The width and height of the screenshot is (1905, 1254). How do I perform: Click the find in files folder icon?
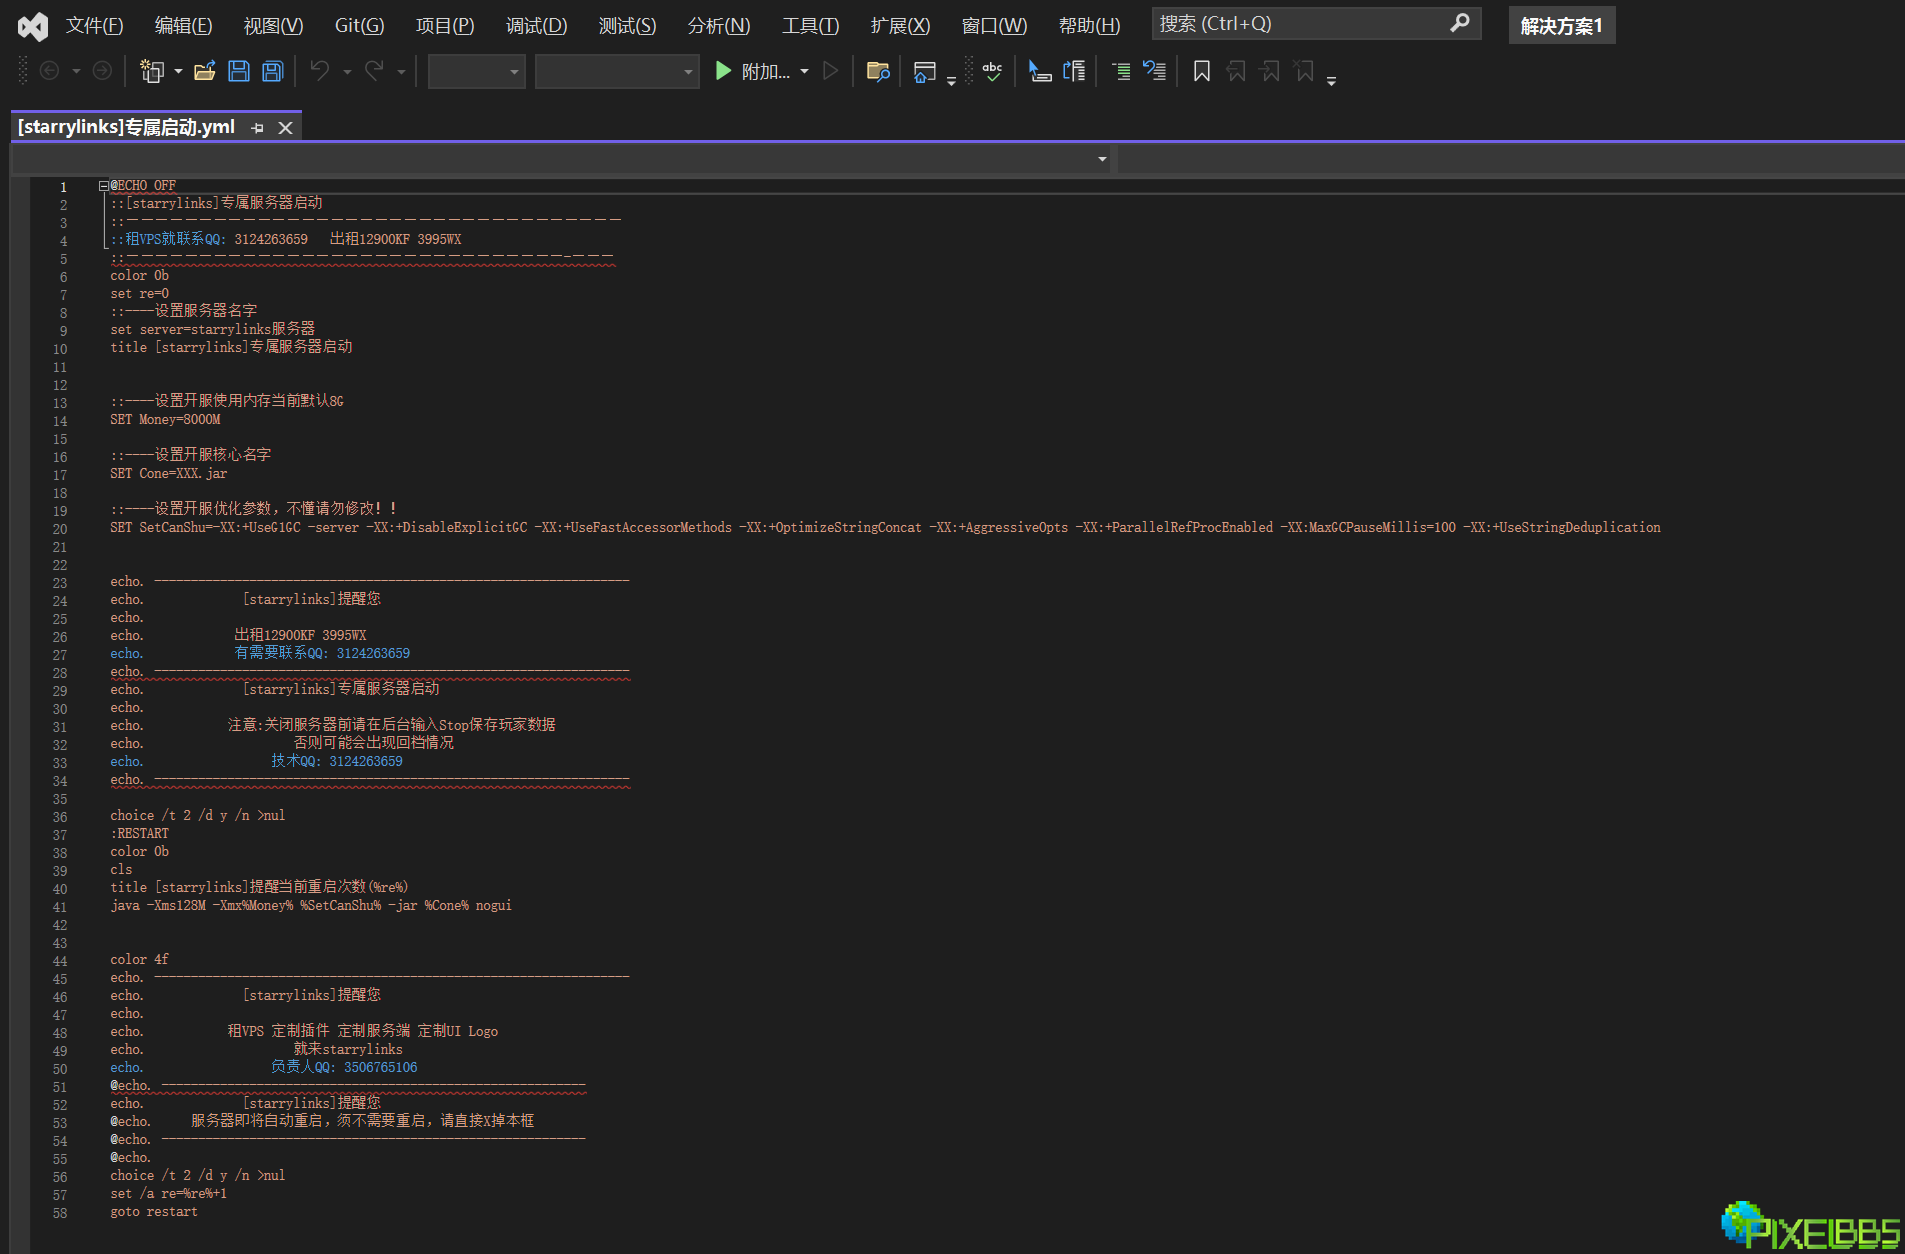coord(878,71)
